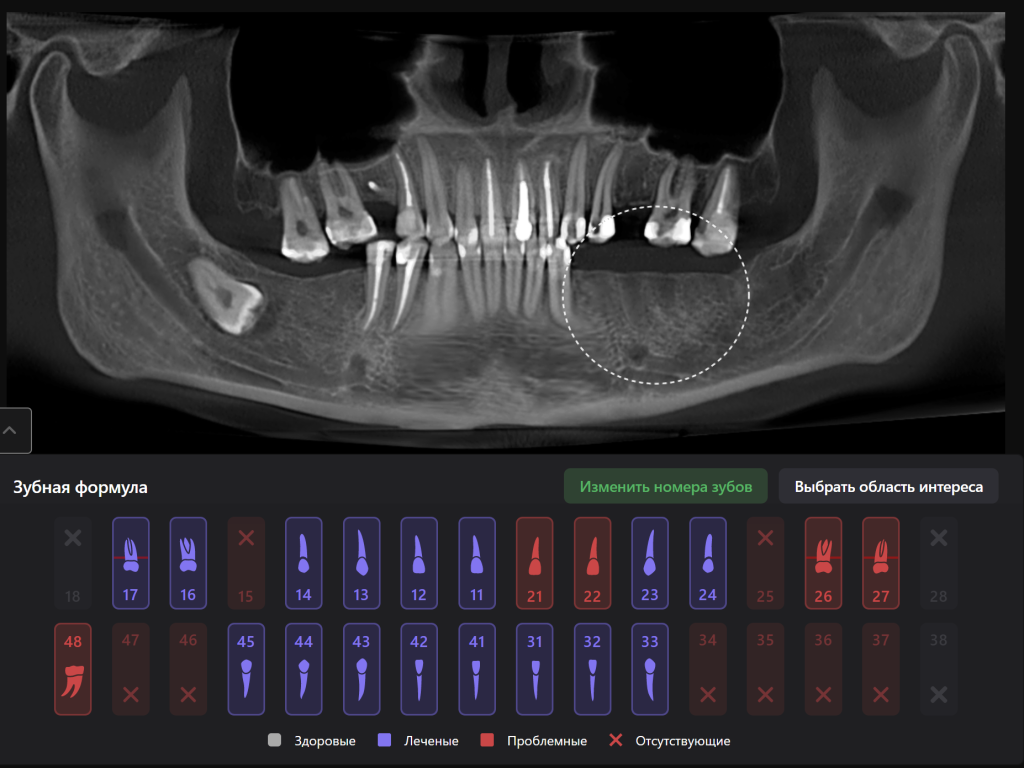This screenshot has height=768, width=1024.
Task: Click the red 'Проблемные' legend swatch
Action: 488,741
